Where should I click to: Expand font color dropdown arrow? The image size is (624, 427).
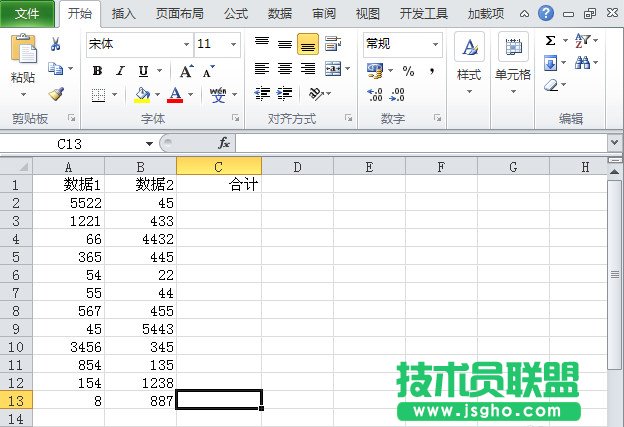pyautogui.click(x=191, y=95)
